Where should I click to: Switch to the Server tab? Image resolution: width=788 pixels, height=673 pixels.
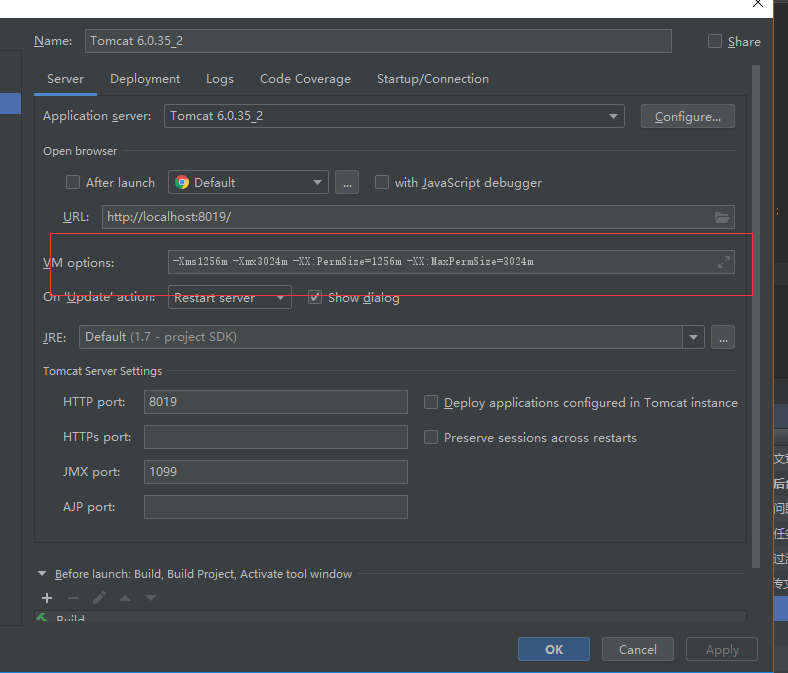[65, 79]
